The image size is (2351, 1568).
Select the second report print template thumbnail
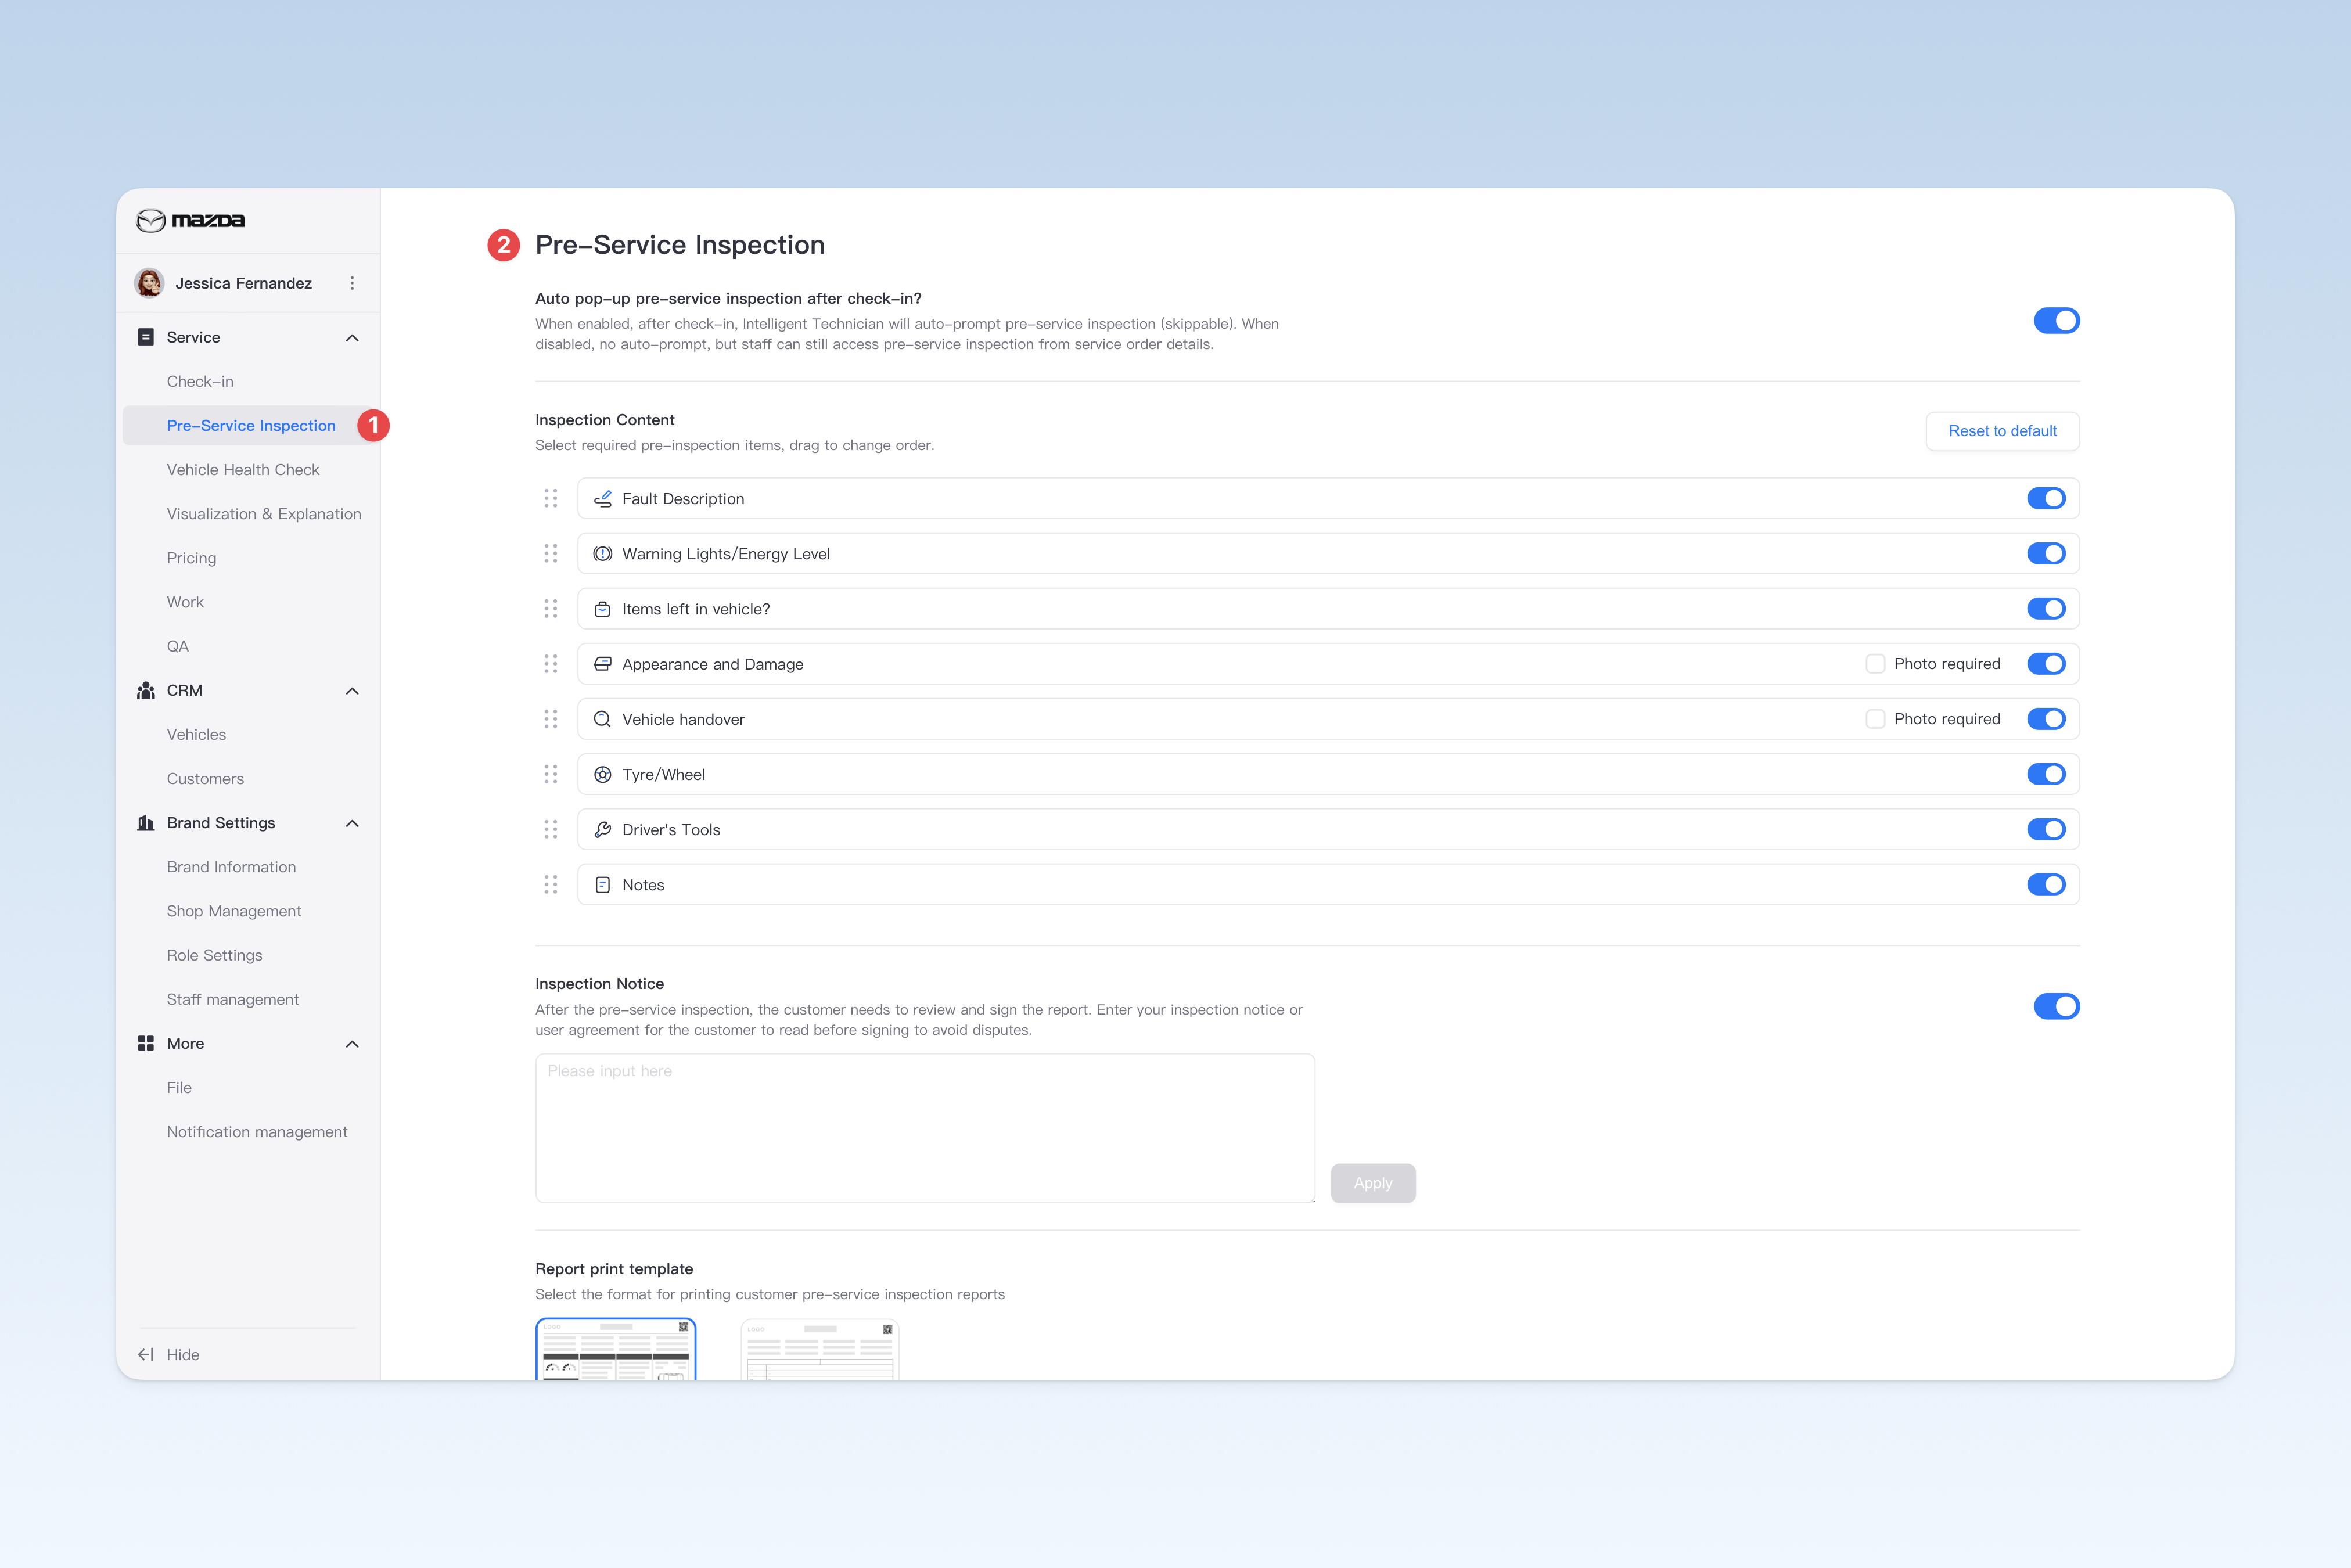[x=819, y=1349]
